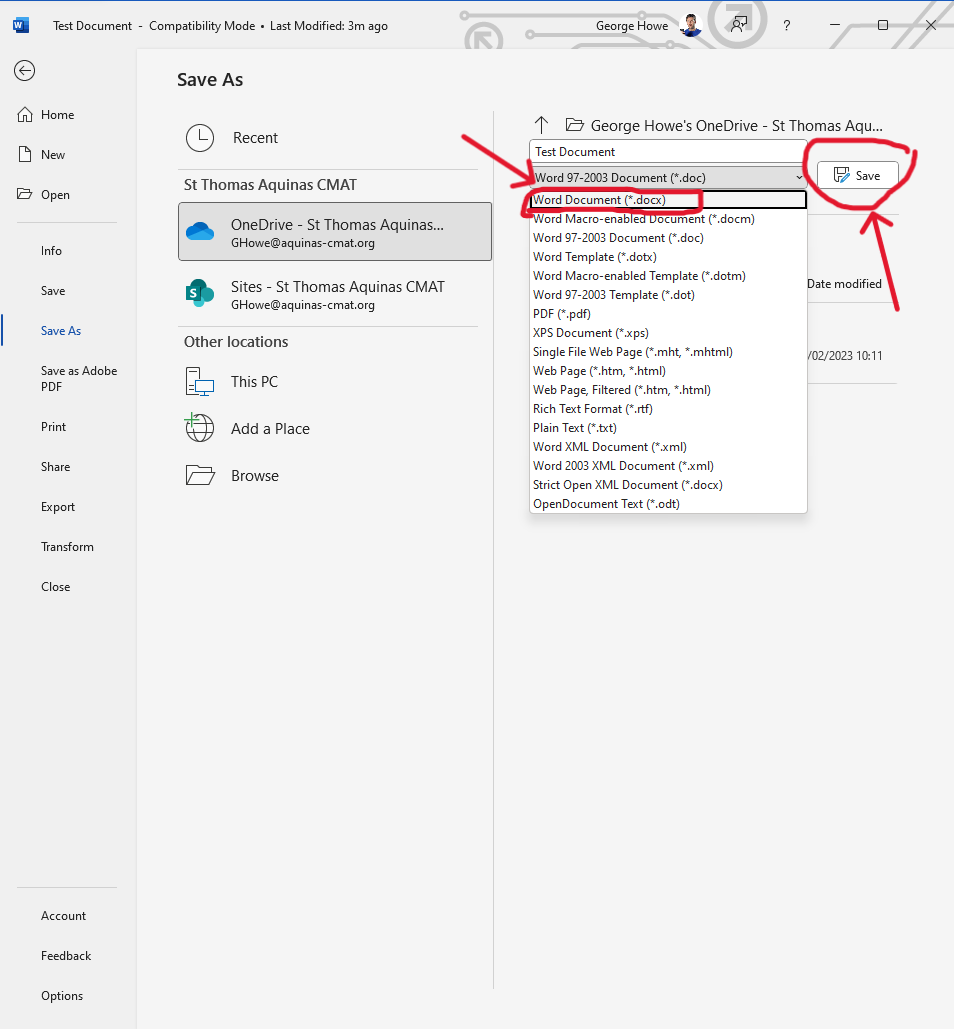Close the Word window

[x=930, y=25]
